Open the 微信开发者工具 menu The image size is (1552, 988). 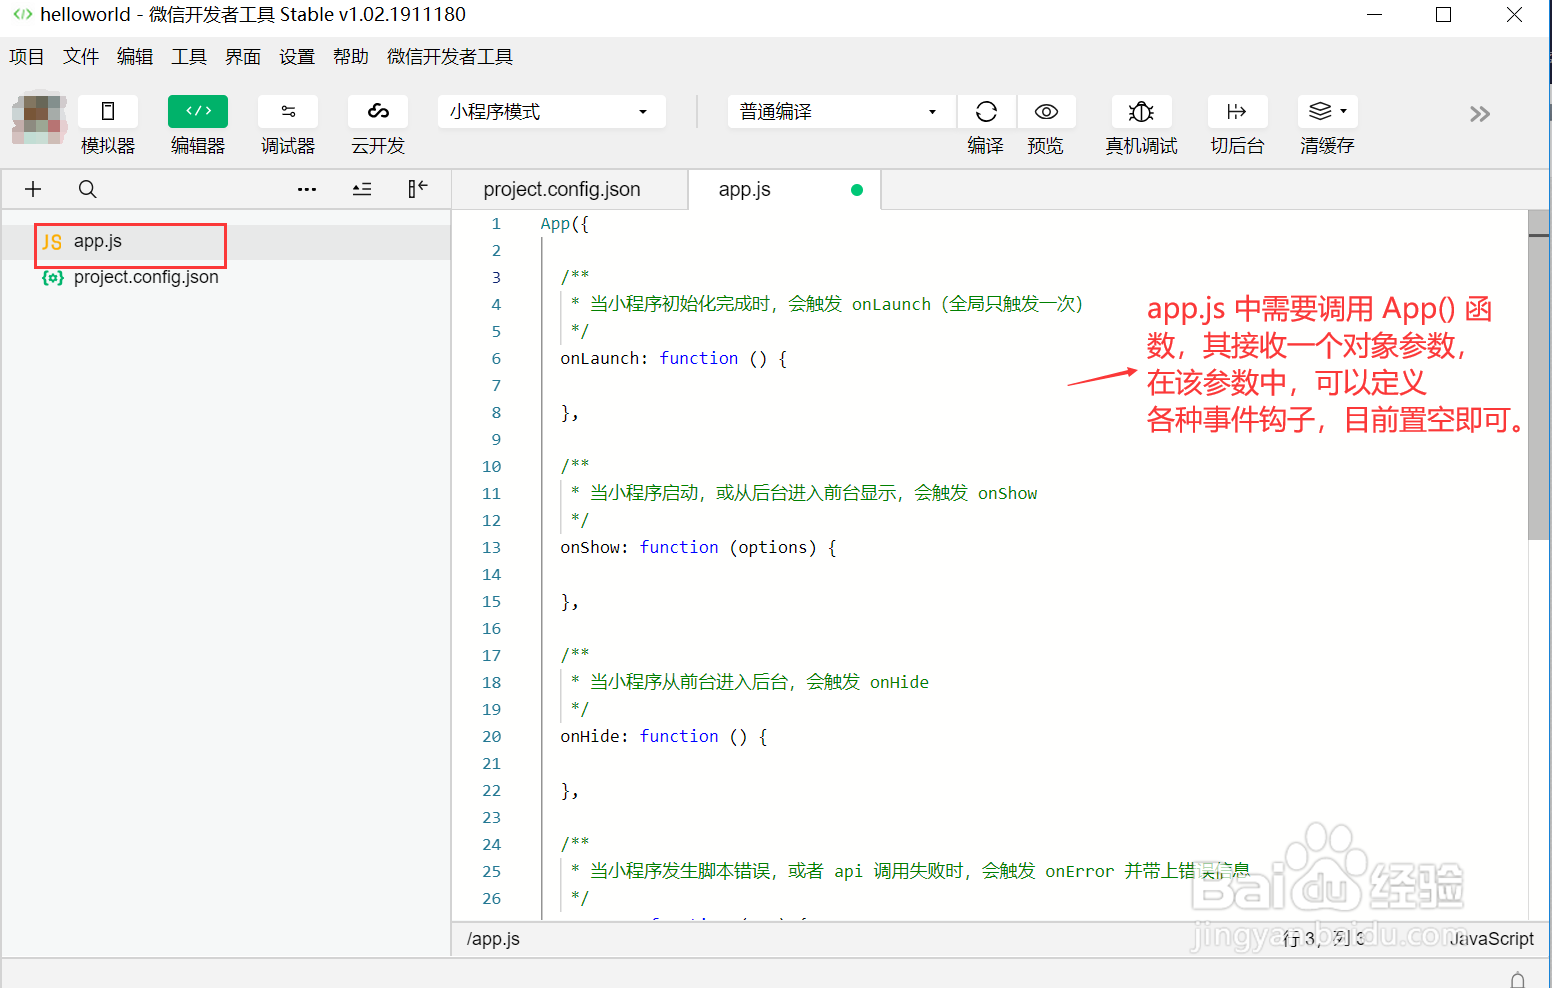pyautogui.click(x=450, y=57)
